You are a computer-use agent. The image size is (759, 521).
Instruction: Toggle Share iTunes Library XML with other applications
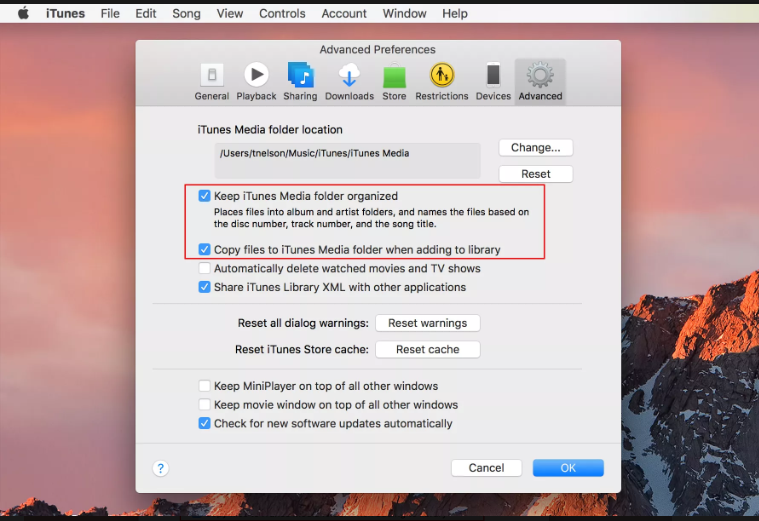click(x=204, y=287)
